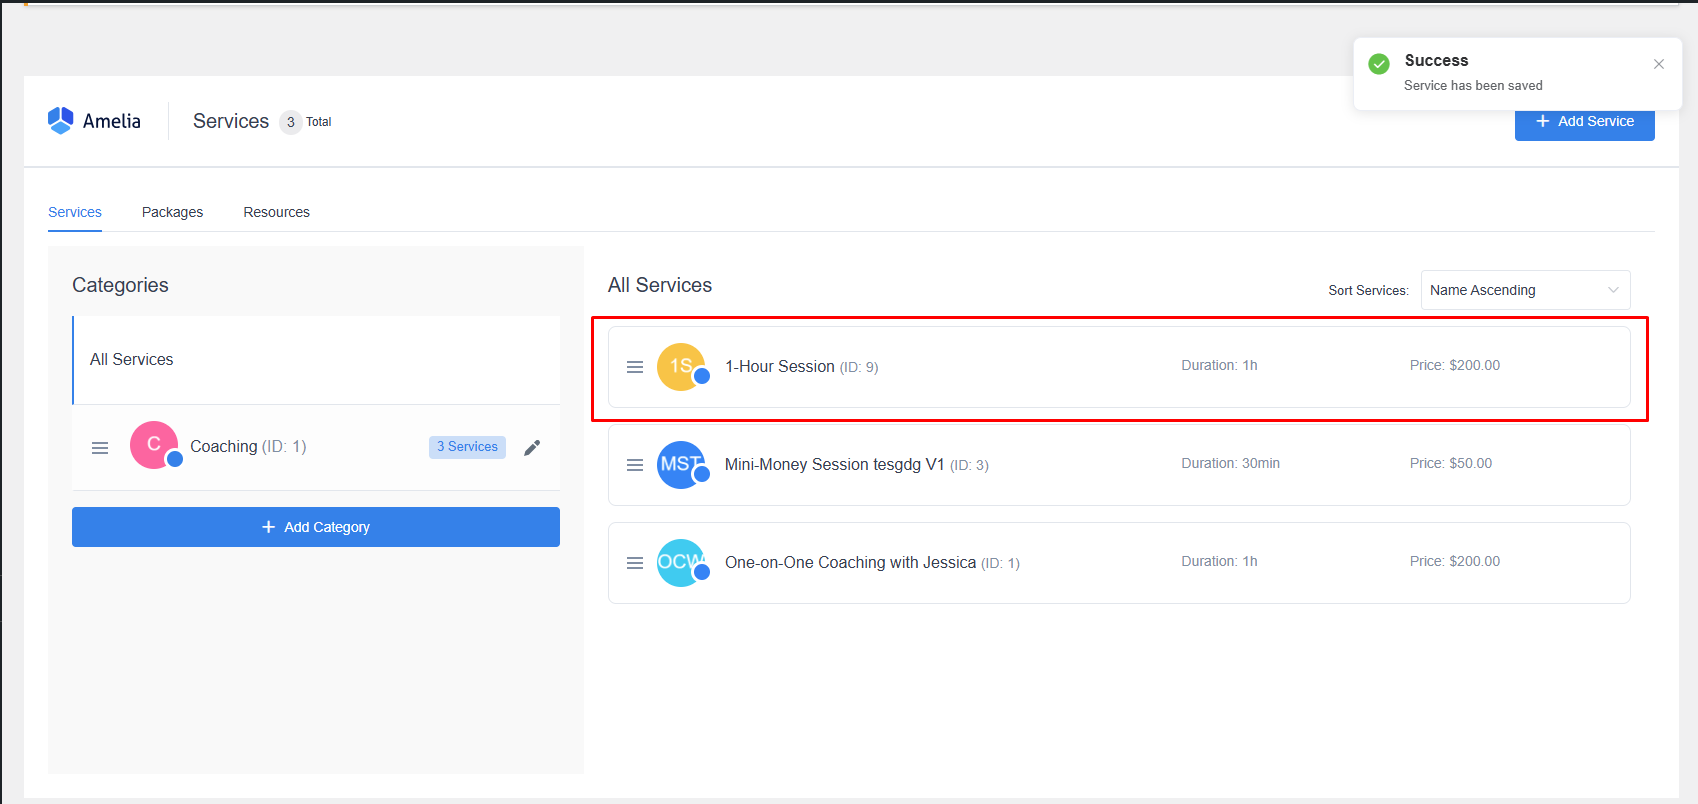Click the Add Category button
Viewport: 1698px width, 804px height.
click(x=316, y=527)
